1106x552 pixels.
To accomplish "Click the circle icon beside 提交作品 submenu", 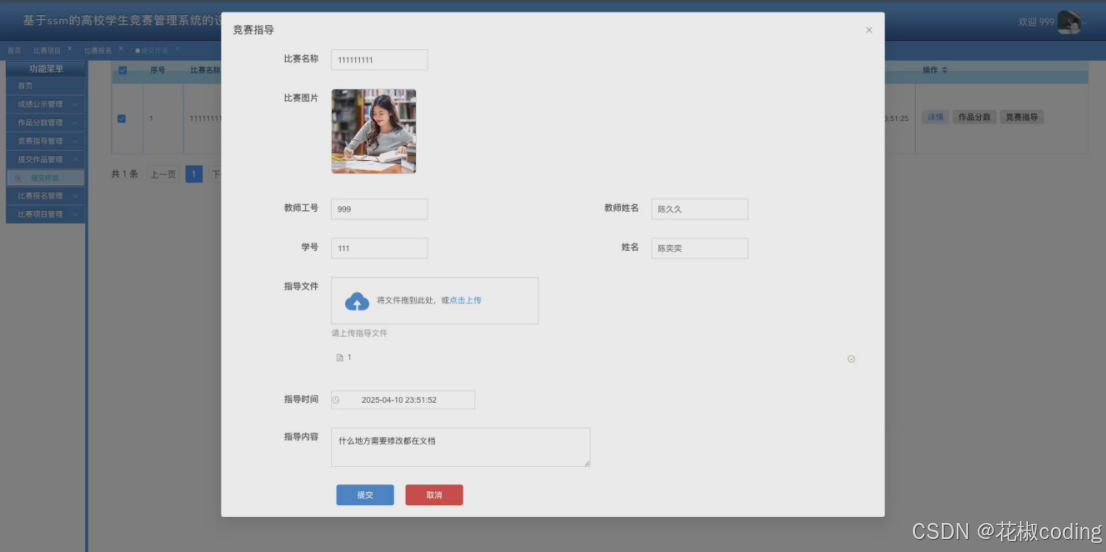I will pyautogui.click(x=18, y=178).
